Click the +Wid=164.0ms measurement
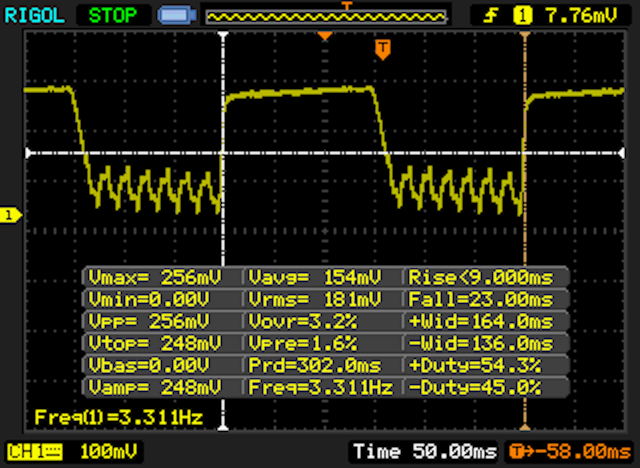This screenshot has width=640, height=468. click(480, 322)
